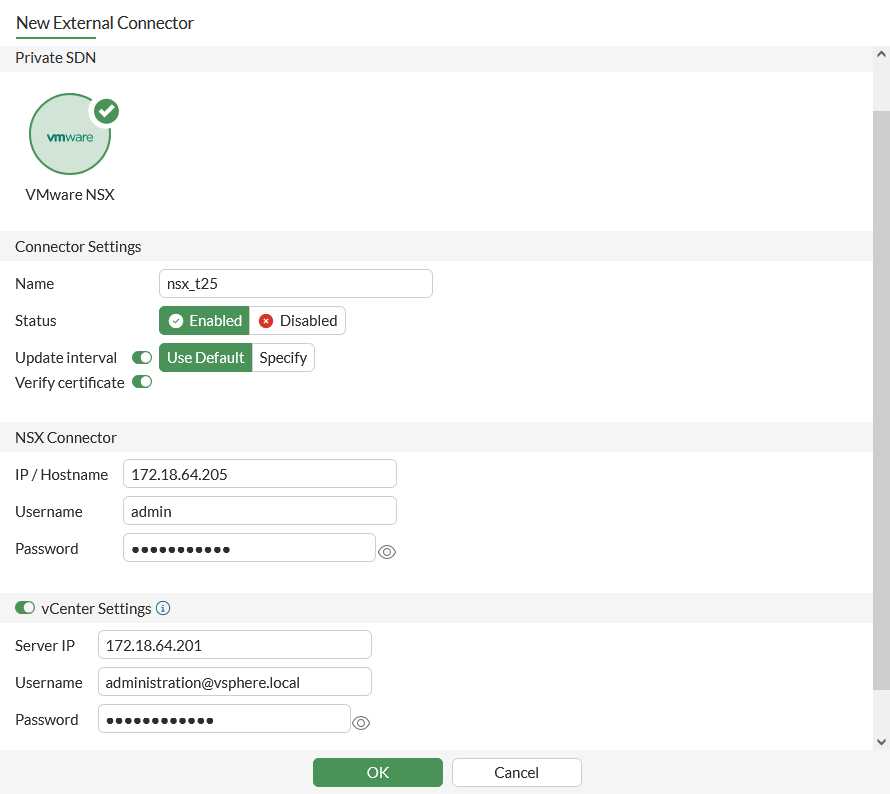Edit the vCenter Username field

point(234,682)
